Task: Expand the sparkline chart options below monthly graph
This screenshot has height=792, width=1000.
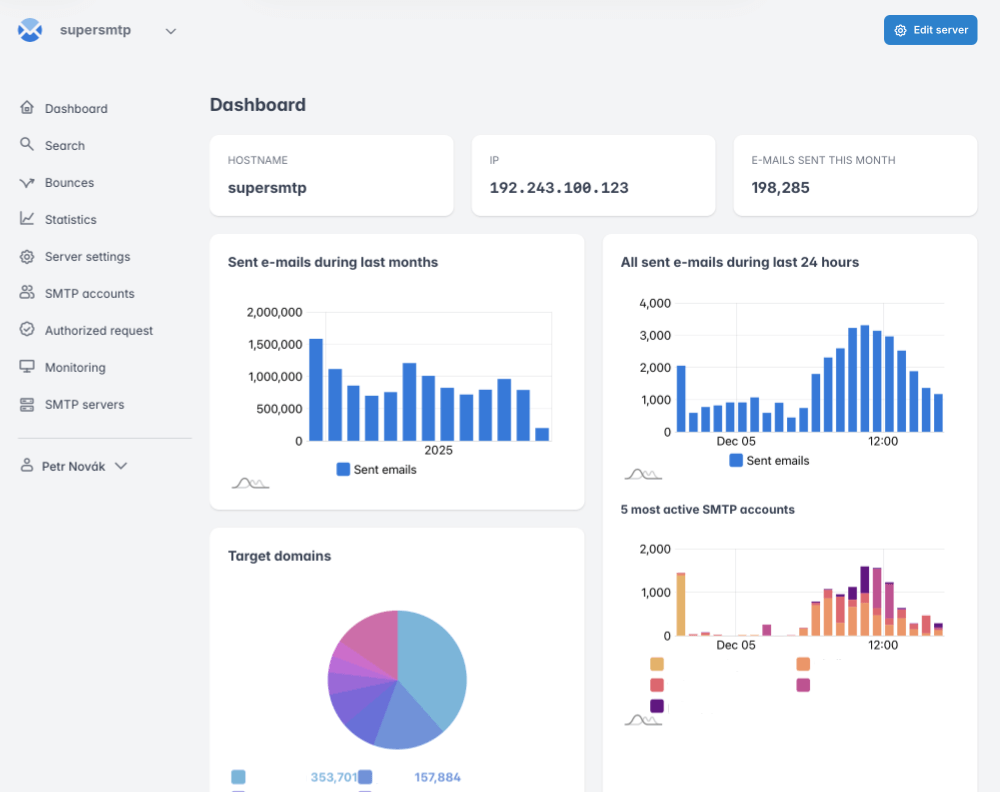Action: click(249, 481)
